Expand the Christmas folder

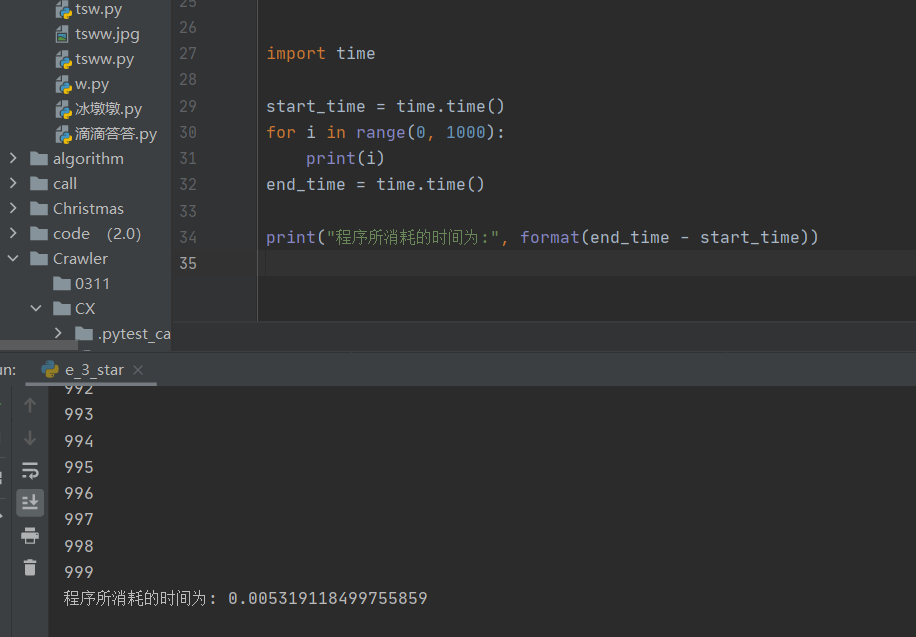13,209
